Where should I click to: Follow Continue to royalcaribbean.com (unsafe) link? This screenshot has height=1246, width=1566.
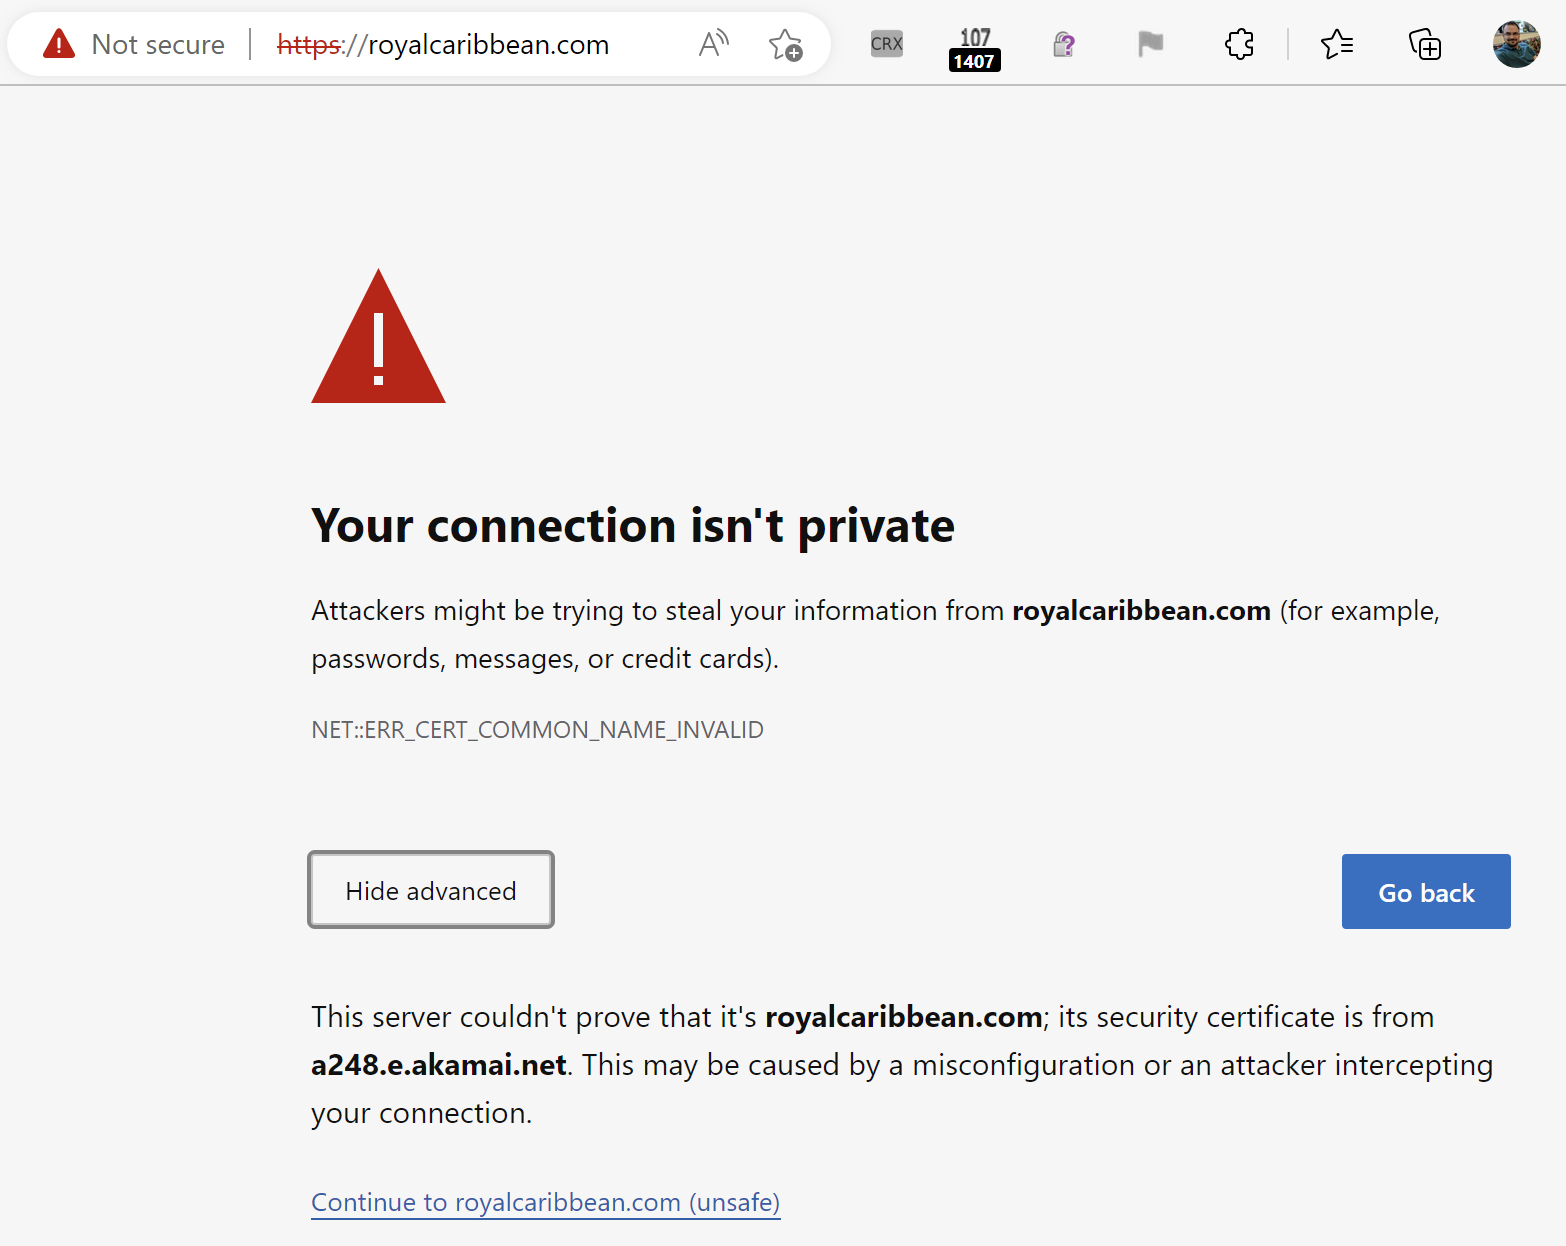coord(545,1202)
